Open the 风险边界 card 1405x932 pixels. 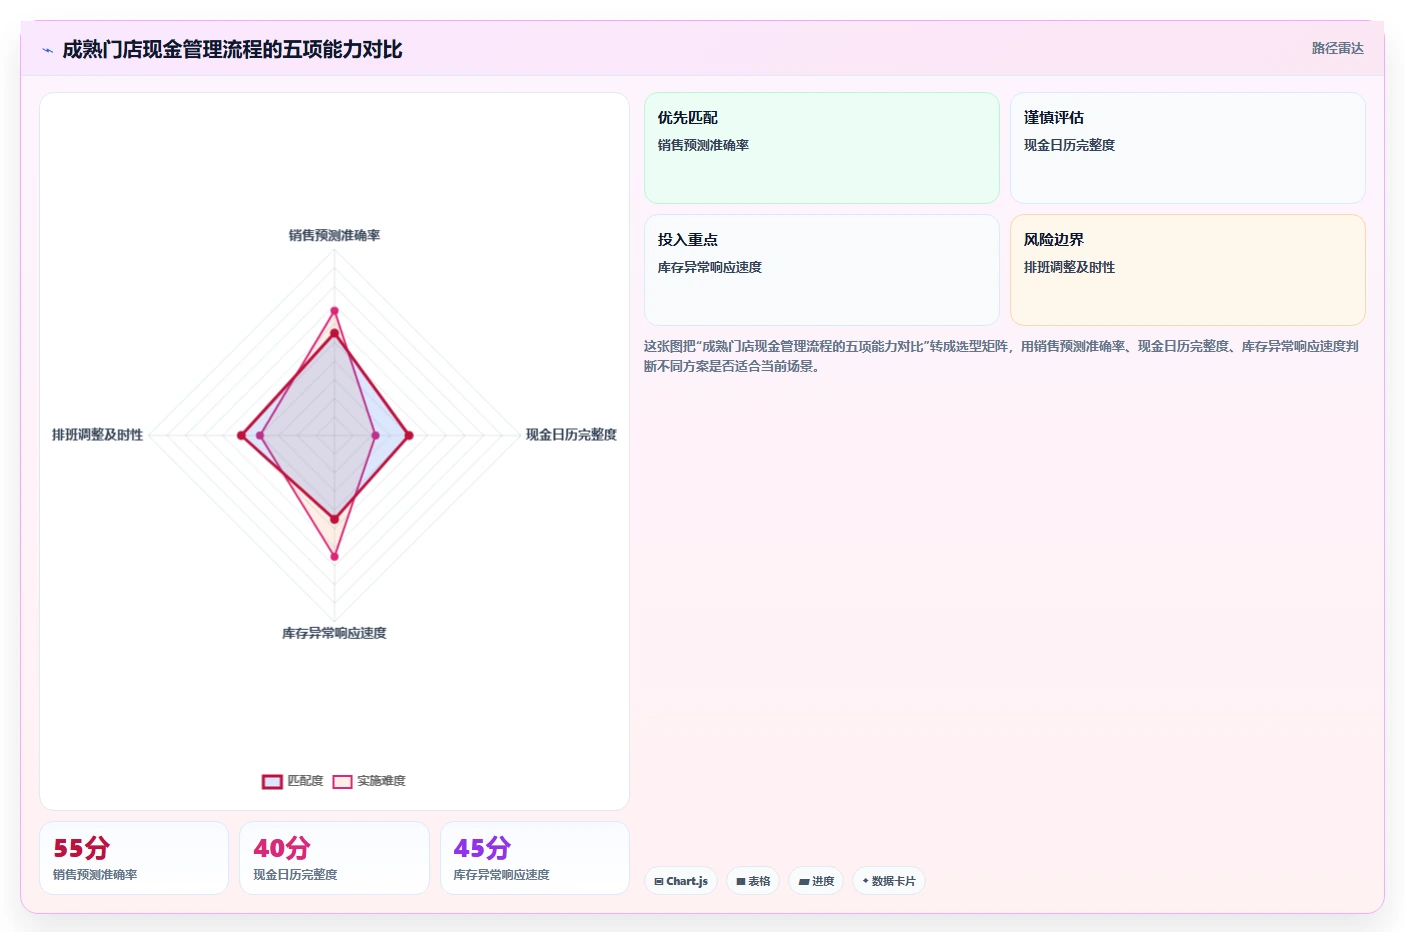(x=1188, y=270)
